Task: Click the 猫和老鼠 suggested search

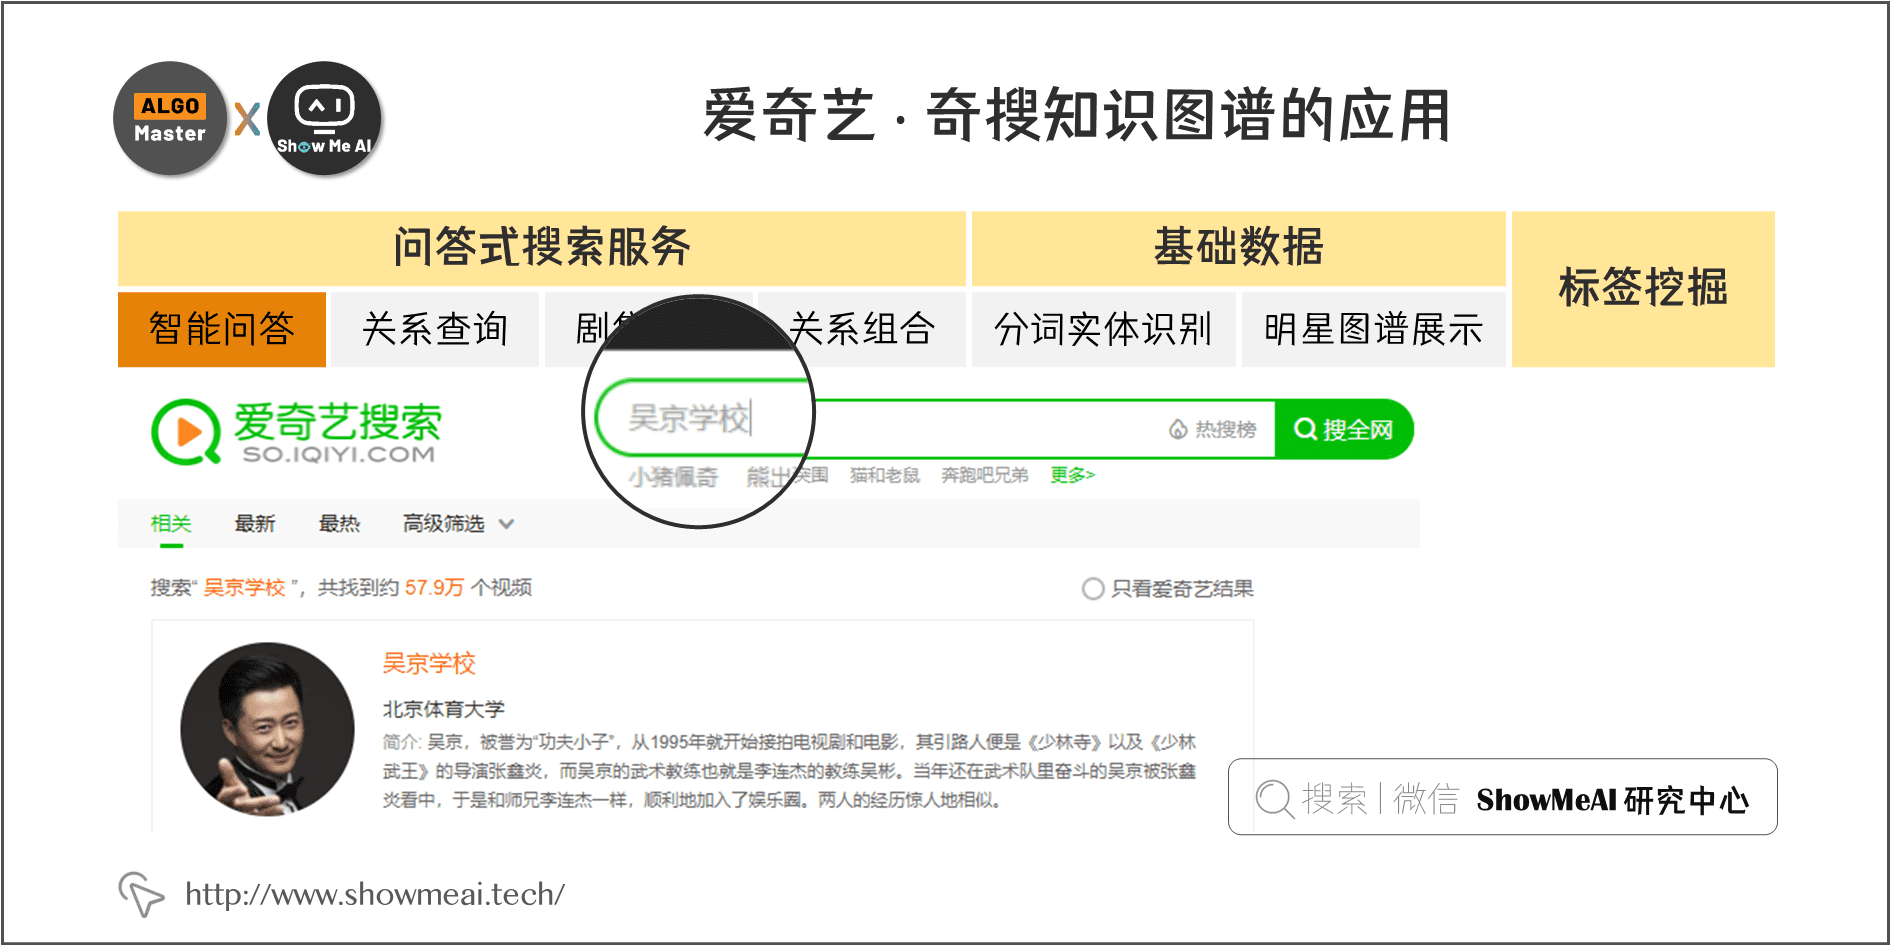Action: tap(885, 475)
